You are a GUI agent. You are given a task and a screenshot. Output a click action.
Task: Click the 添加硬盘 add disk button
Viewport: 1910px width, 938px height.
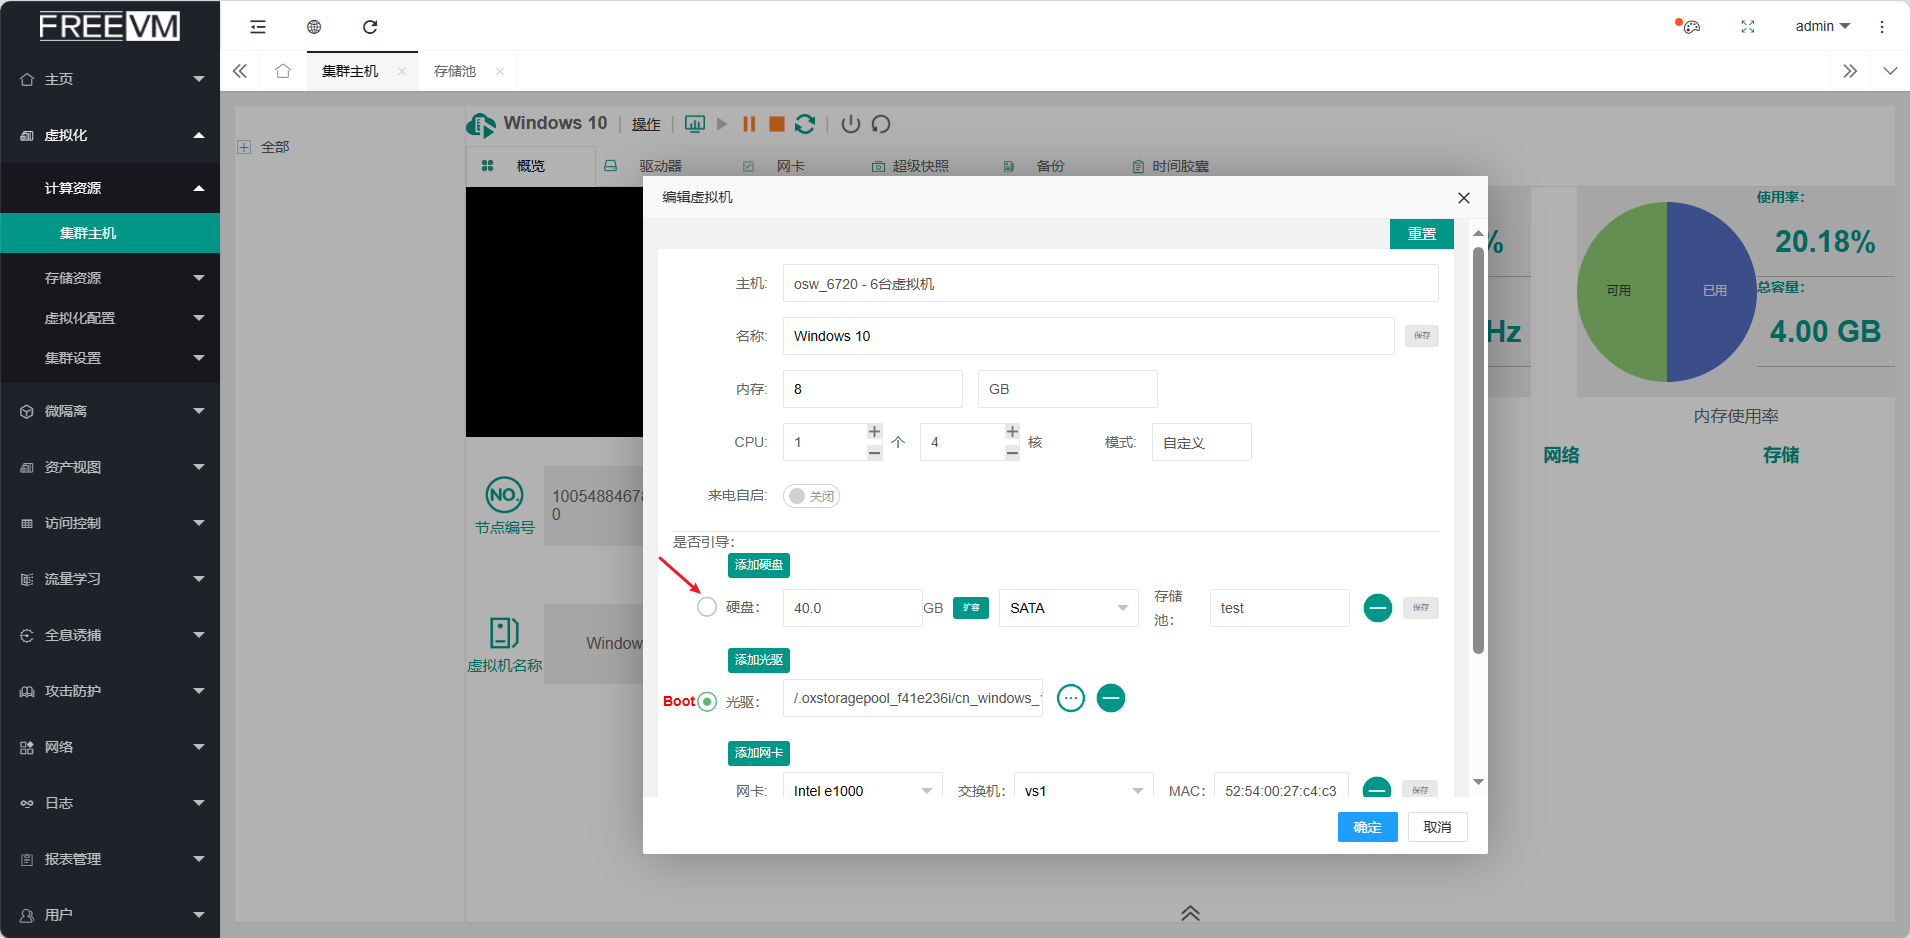(x=758, y=565)
